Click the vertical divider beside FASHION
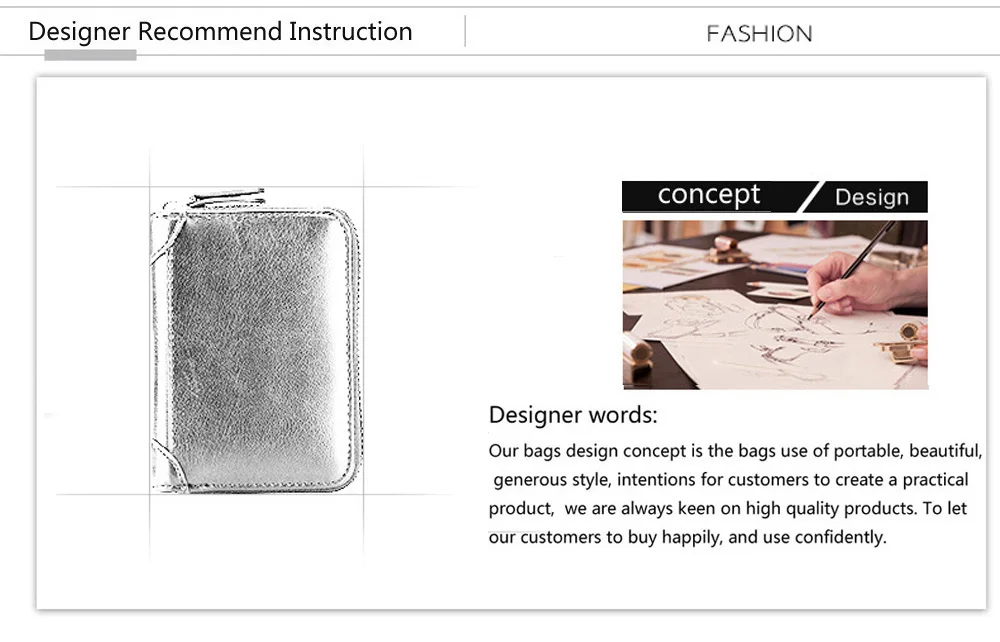This screenshot has width=1000, height=642. click(465, 31)
